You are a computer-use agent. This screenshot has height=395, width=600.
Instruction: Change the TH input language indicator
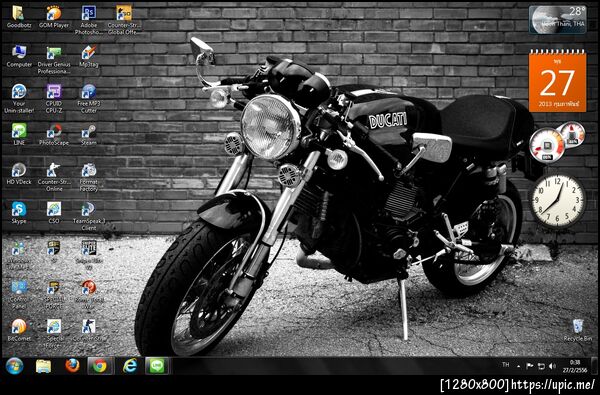point(506,365)
